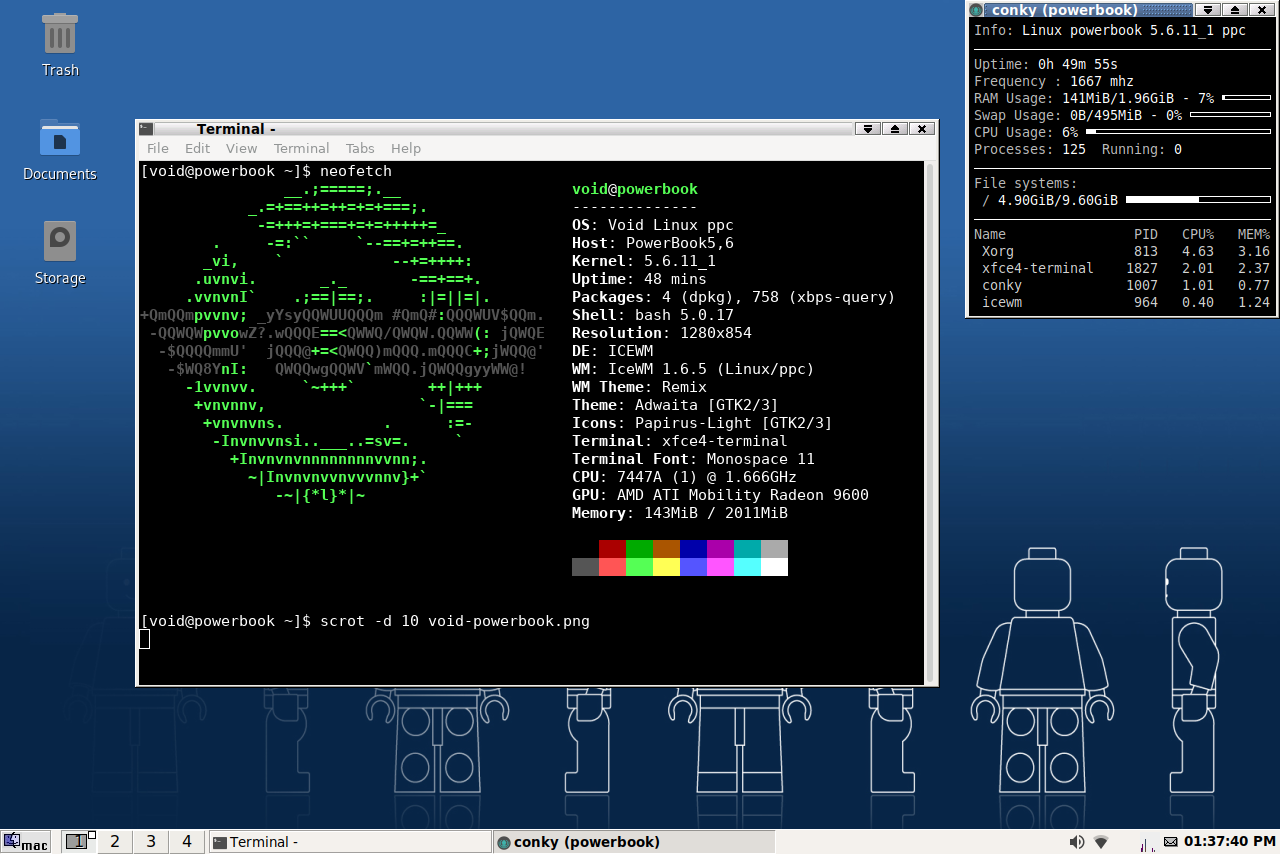Viewport: 1280px width, 854px height.
Task: Click the 'Icons: Papirus-Light' line
Action: [703, 423]
